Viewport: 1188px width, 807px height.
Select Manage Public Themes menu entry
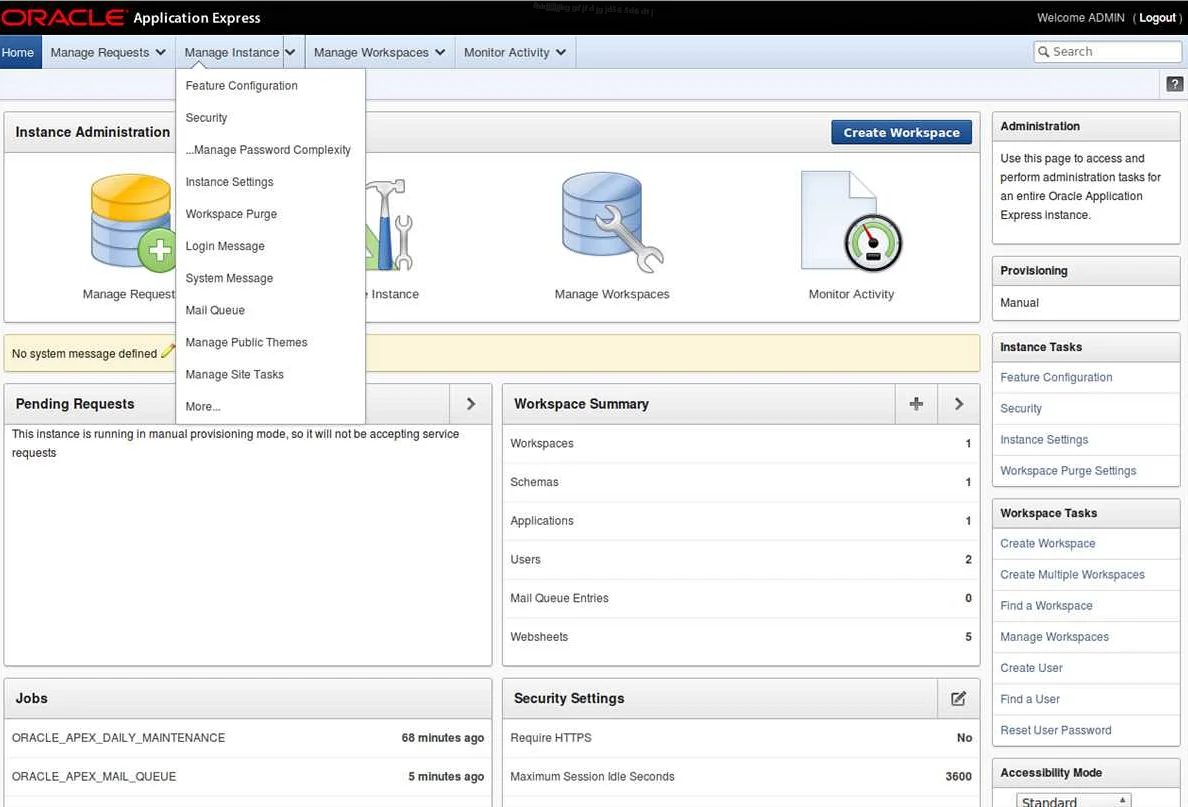(246, 342)
